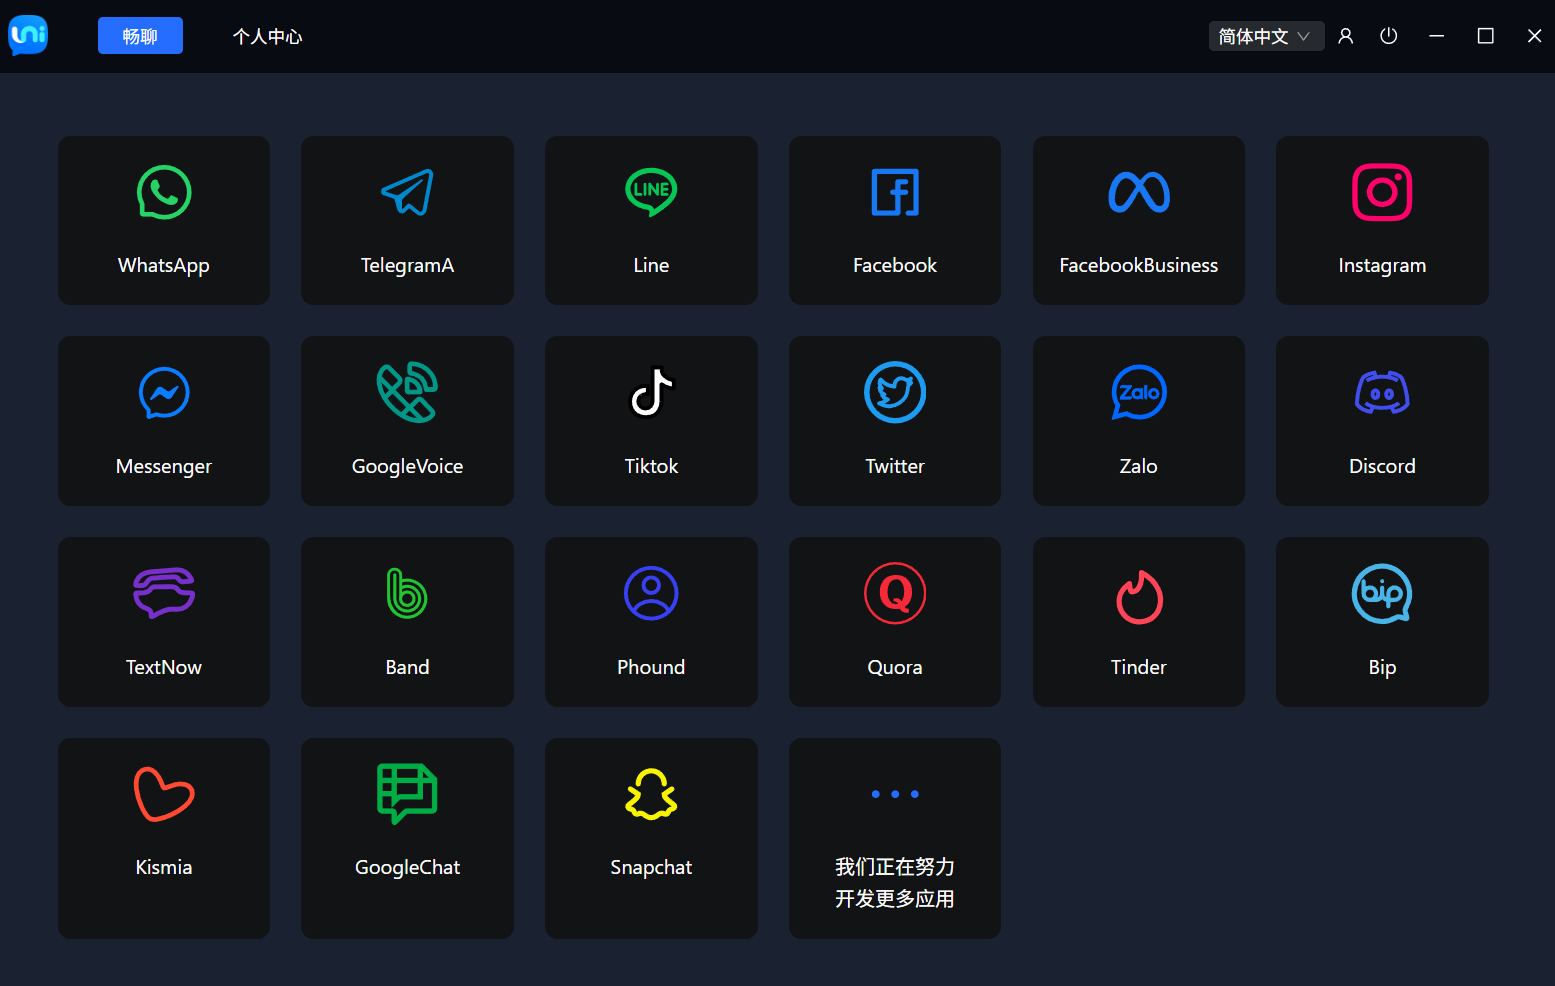Open the Zalo chat app
This screenshot has width=1555, height=986.
1139,421
